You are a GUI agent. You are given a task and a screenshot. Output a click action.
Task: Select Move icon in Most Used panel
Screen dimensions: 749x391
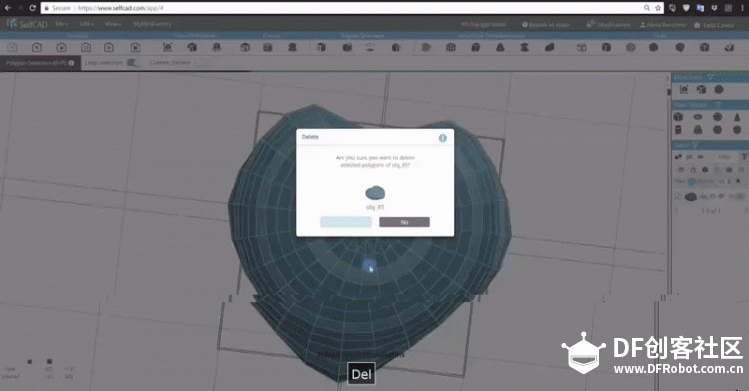click(684, 89)
